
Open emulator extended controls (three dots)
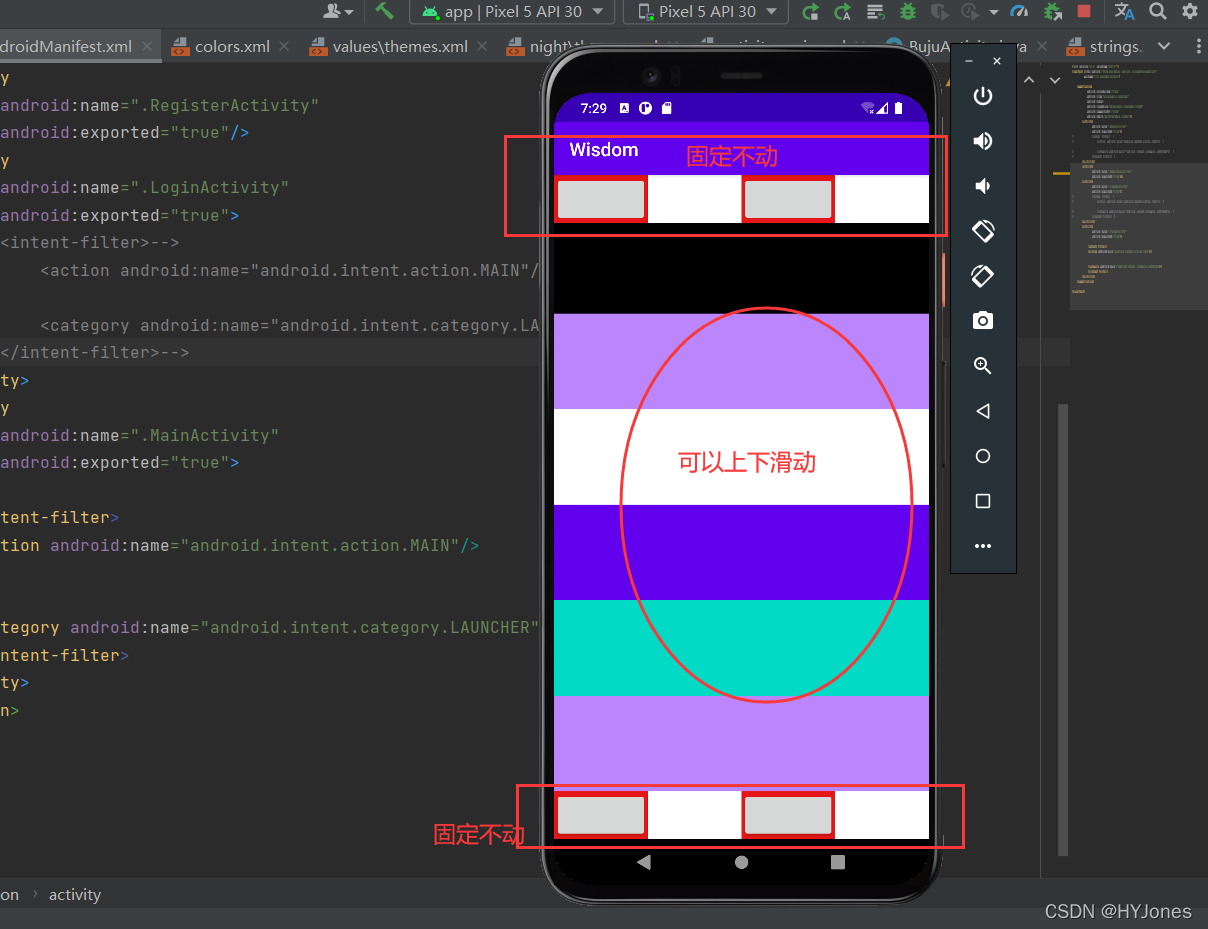click(983, 546)
